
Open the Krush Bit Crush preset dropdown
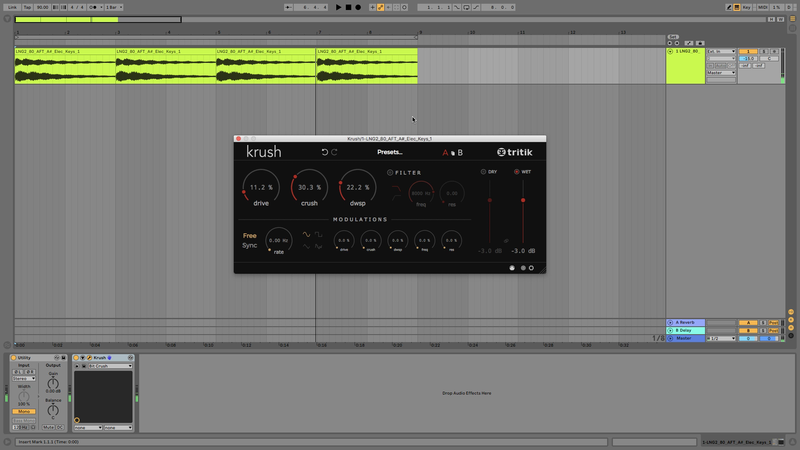tap(110, 366)
